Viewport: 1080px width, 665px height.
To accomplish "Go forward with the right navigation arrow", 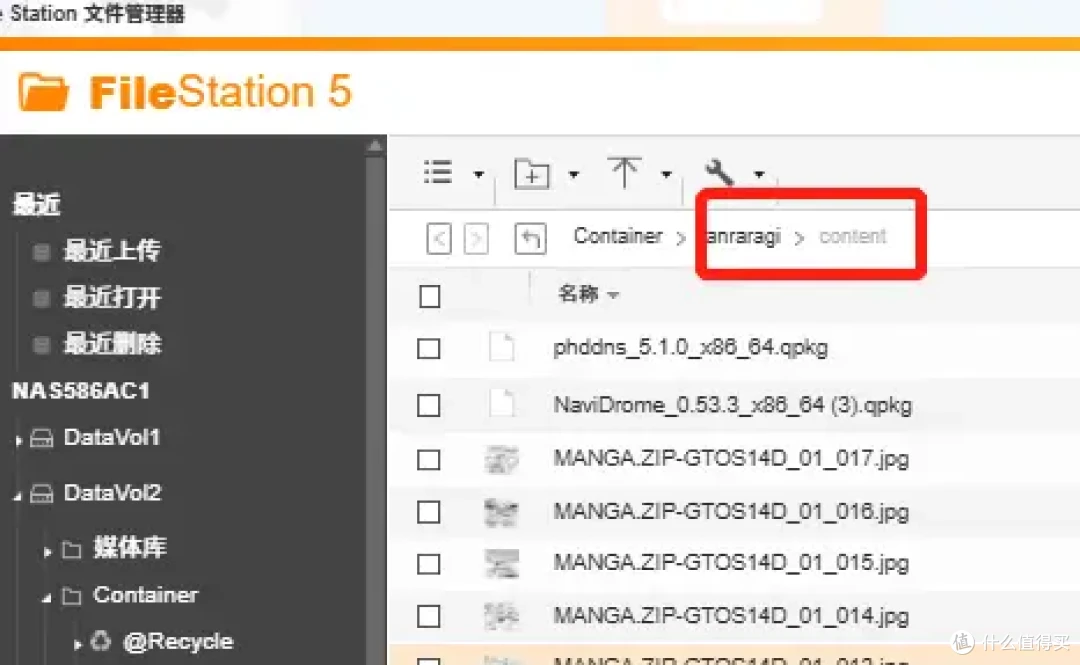I will (476, 239).
